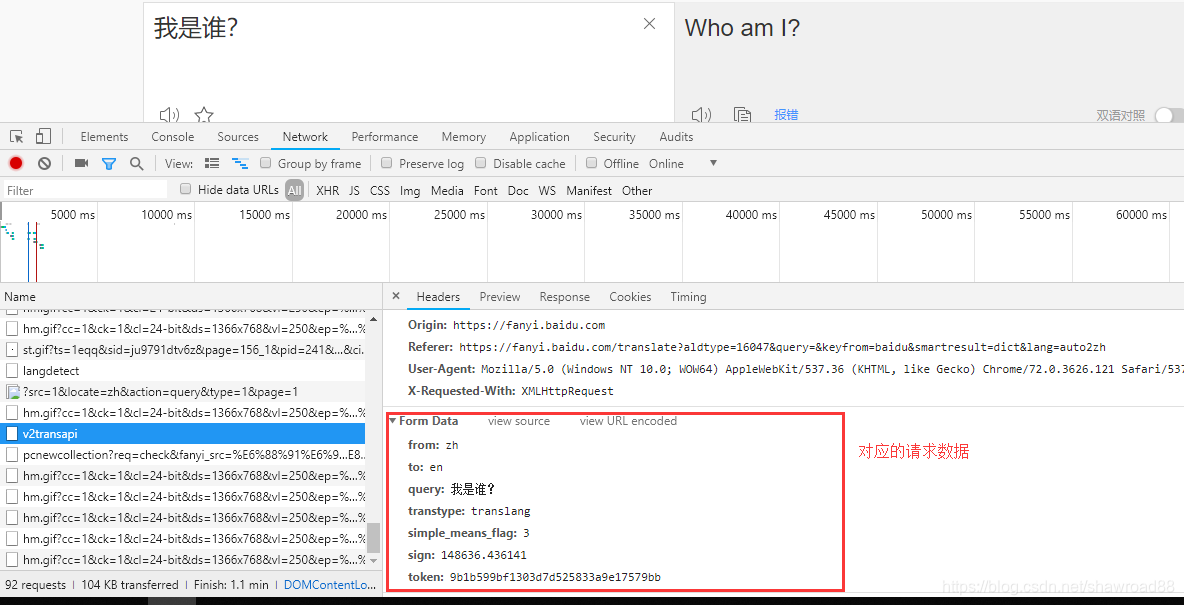This screenshot has width=1184, height=605.
Task: Play translated text audio speaker icon
Action: pos(701,115)
